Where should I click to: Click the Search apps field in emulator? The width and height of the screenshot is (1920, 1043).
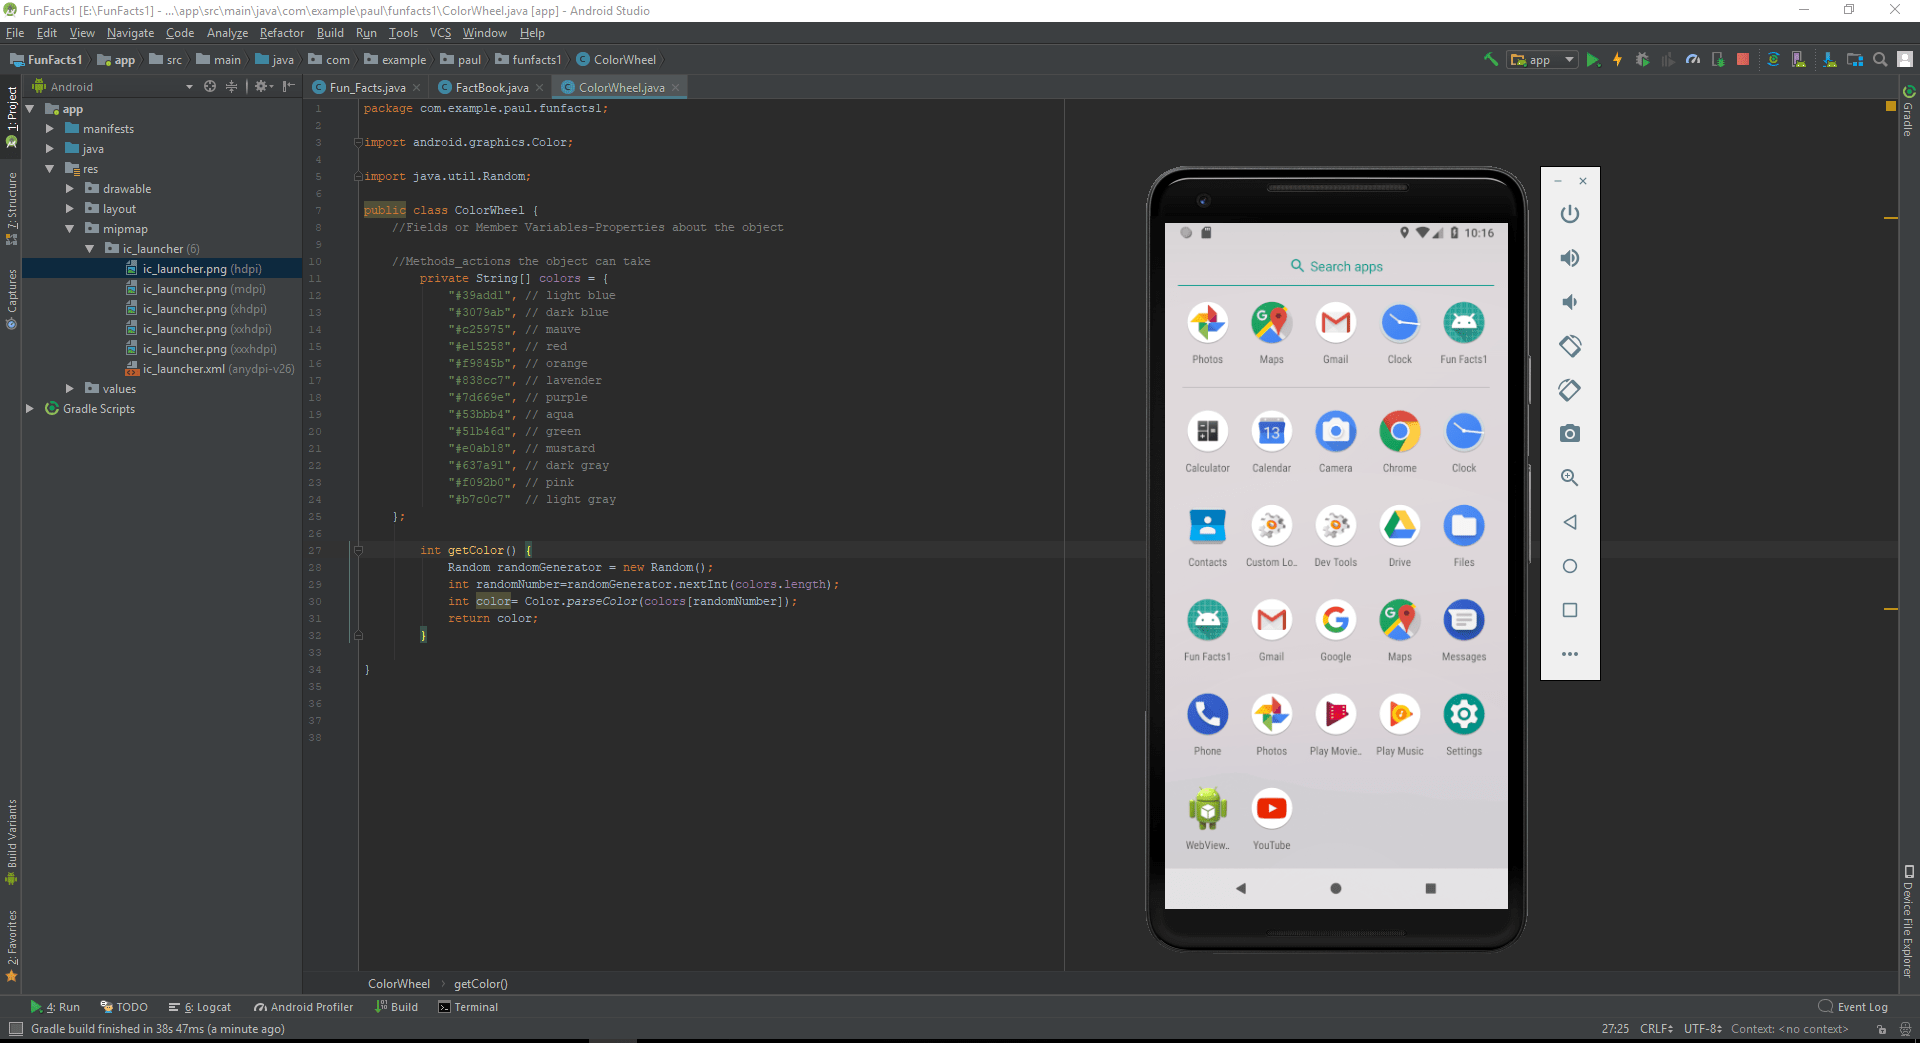(1336, 267)
